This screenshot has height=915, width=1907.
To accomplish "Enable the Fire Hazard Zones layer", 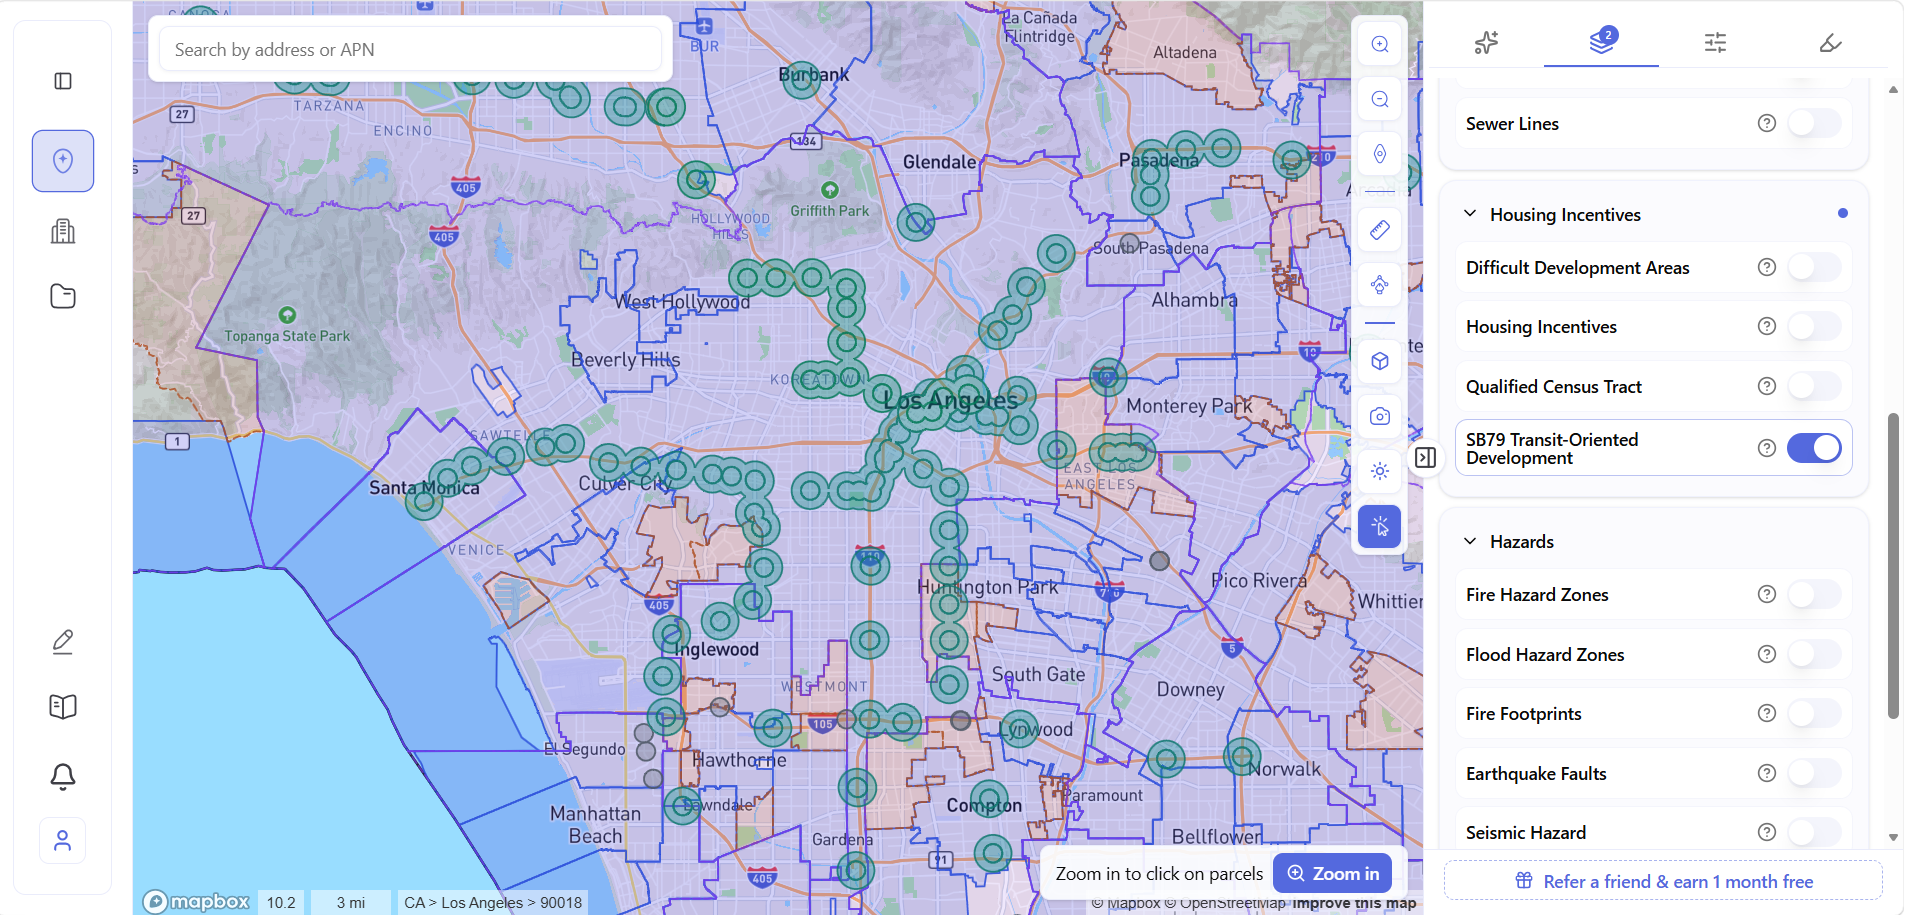I will click(1814, 594).
